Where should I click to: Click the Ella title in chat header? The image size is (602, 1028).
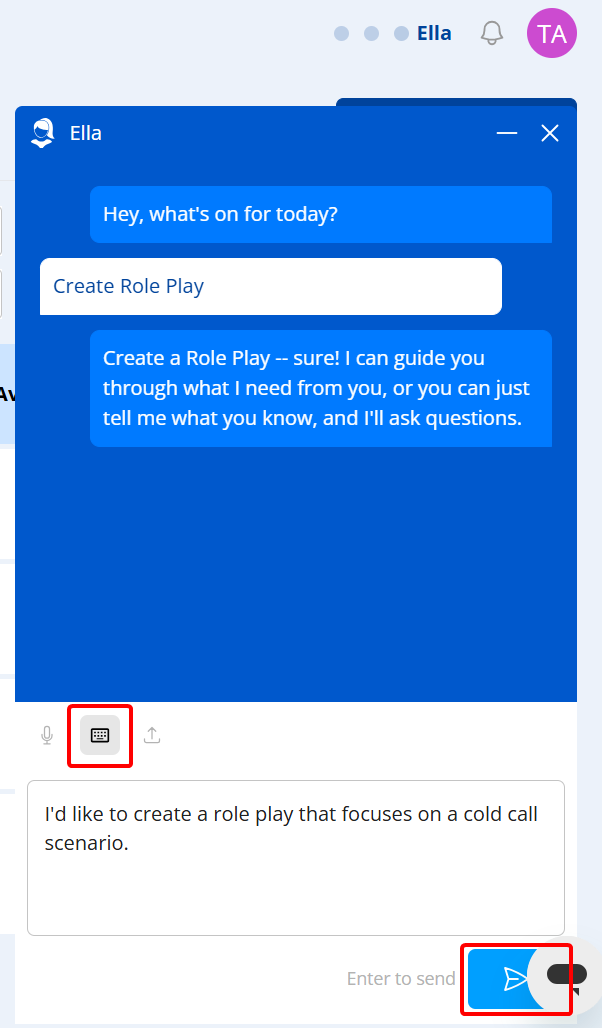pos(86,133)
